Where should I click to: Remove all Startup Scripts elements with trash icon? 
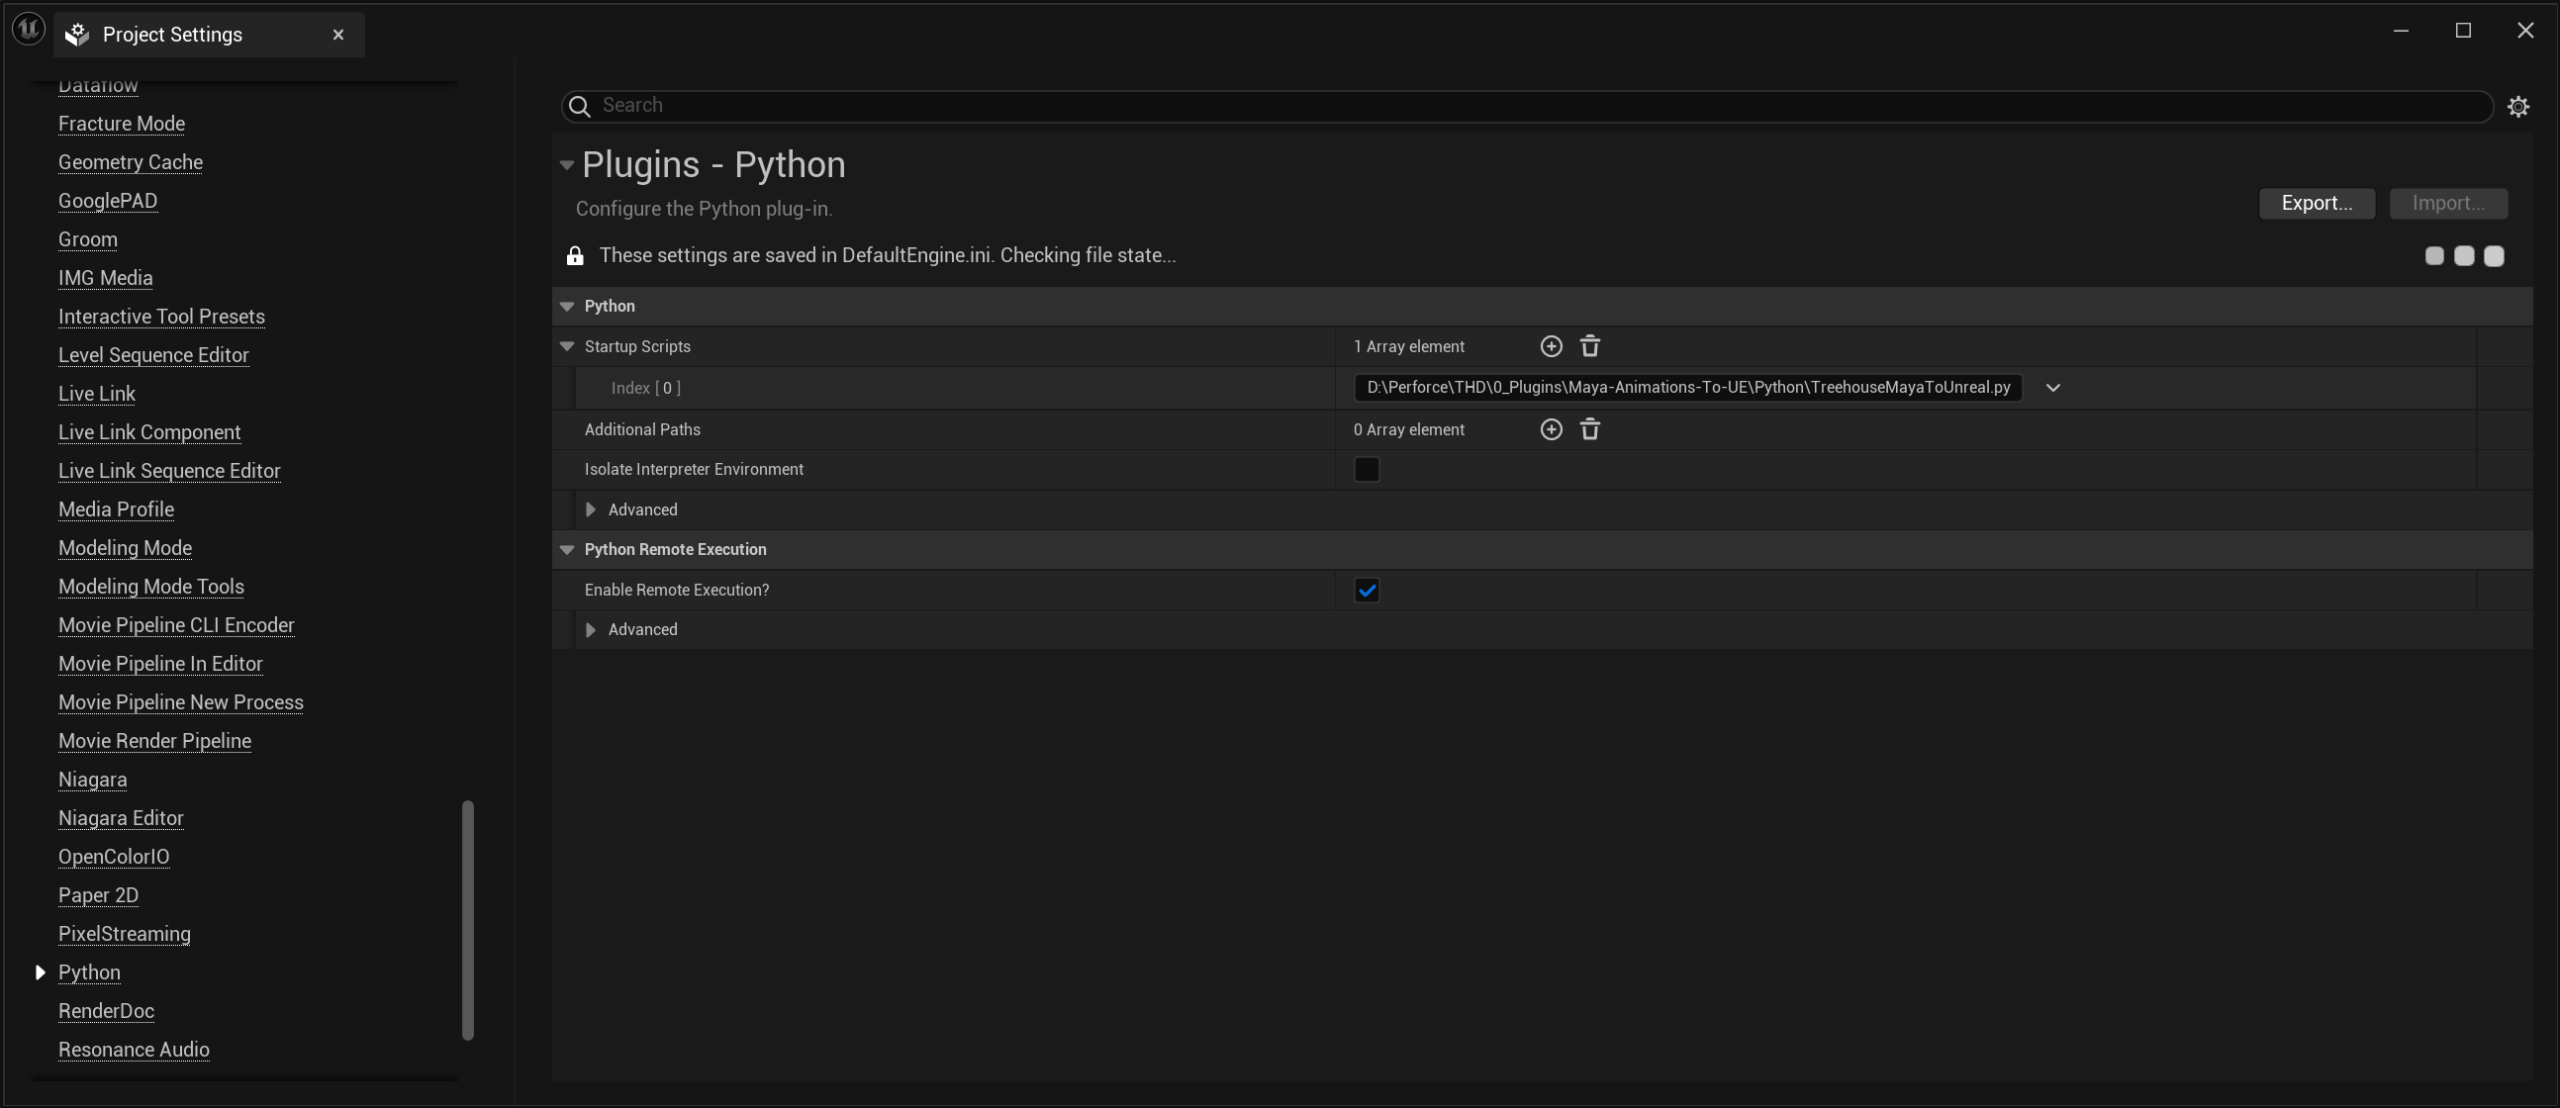click(1590, 346)
